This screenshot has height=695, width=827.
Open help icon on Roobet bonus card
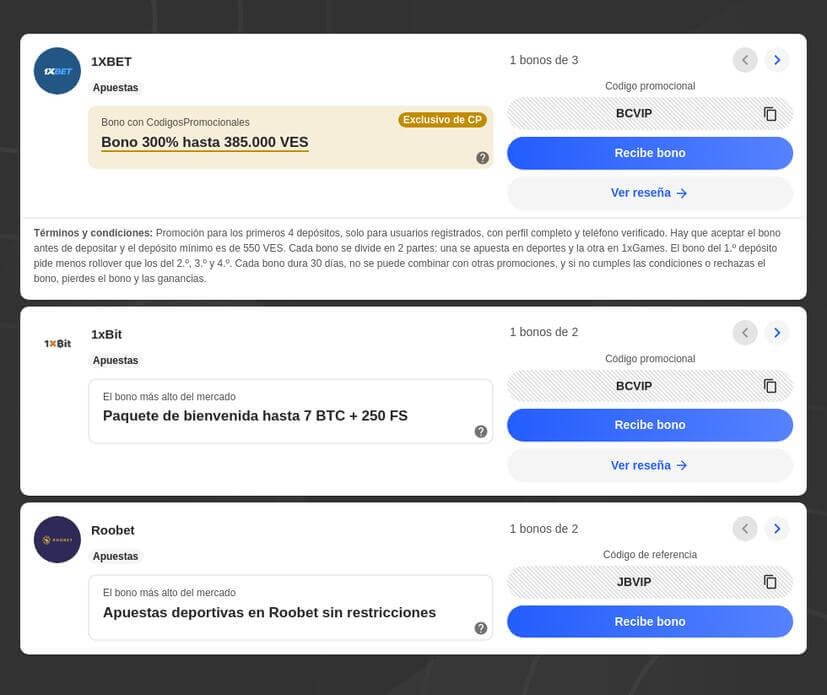(x=481, y=628)
